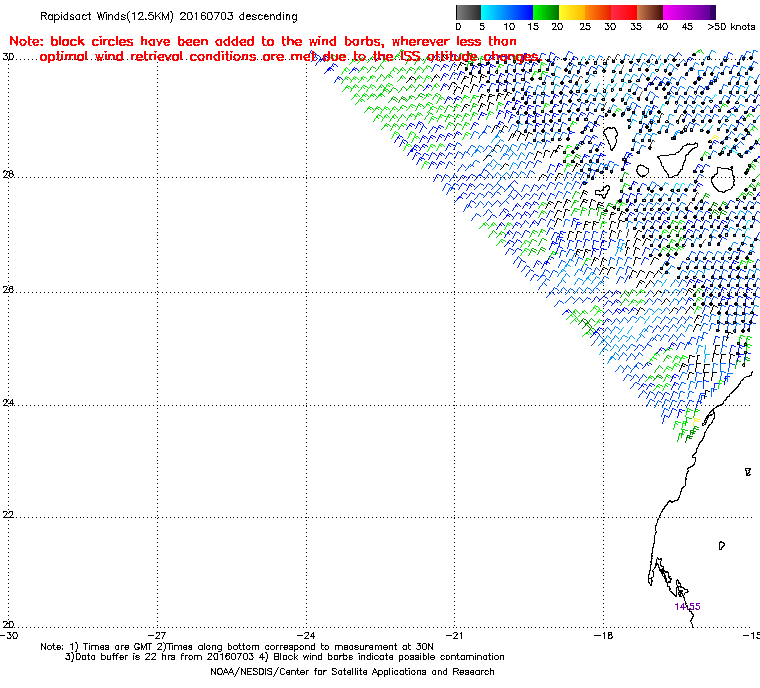Click the cyan 5-10 knots legend segment

(x=494, y=12)
